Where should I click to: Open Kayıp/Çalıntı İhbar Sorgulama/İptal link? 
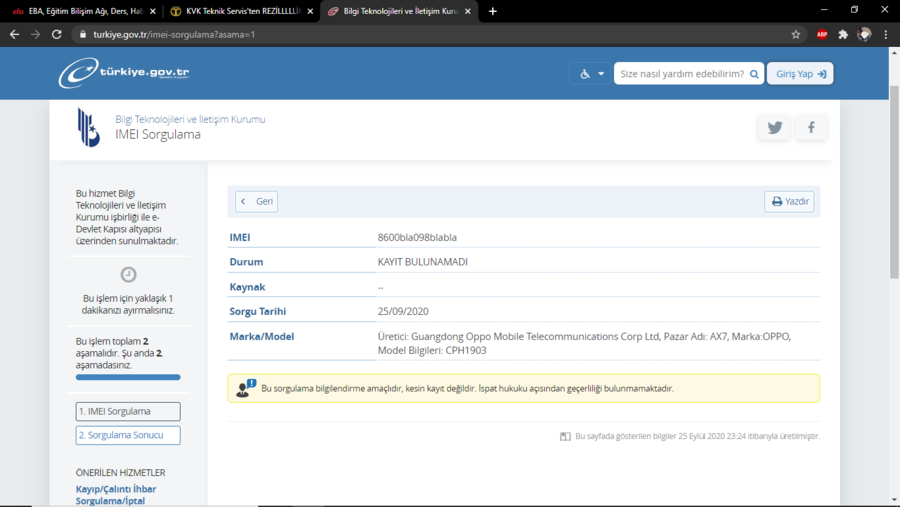click(x=116, y=494)
